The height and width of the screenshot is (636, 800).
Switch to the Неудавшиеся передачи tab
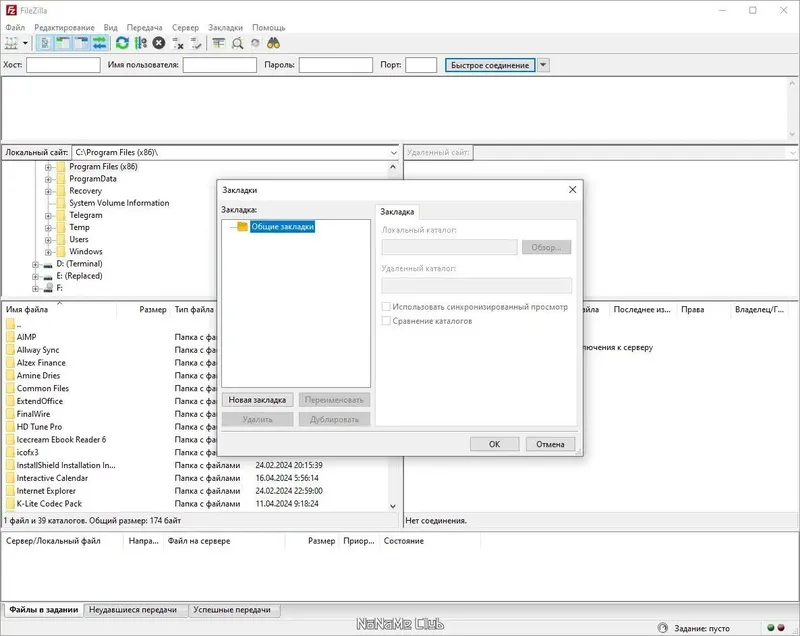tap(133, 609)
